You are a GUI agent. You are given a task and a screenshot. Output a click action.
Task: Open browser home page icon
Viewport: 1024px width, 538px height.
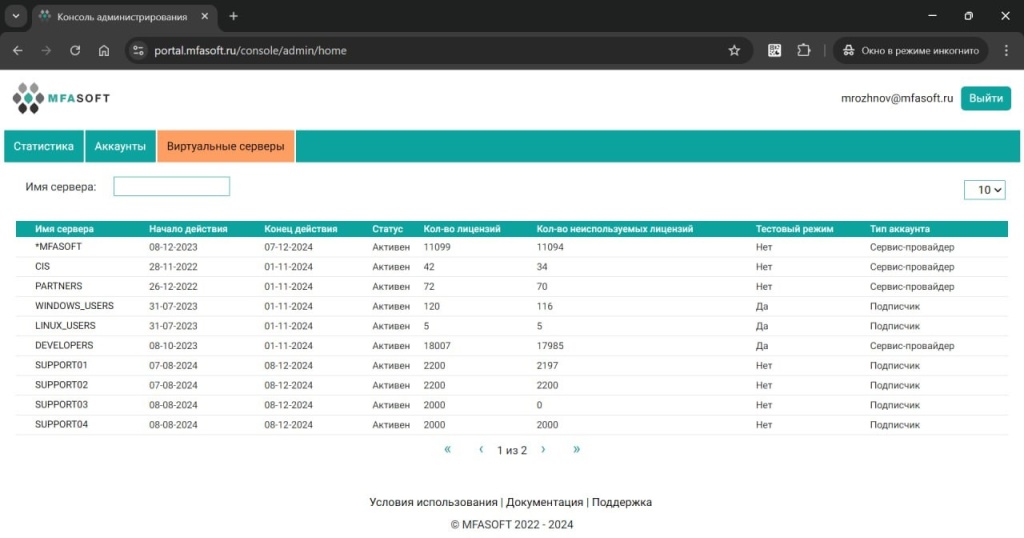coord(104,50)
